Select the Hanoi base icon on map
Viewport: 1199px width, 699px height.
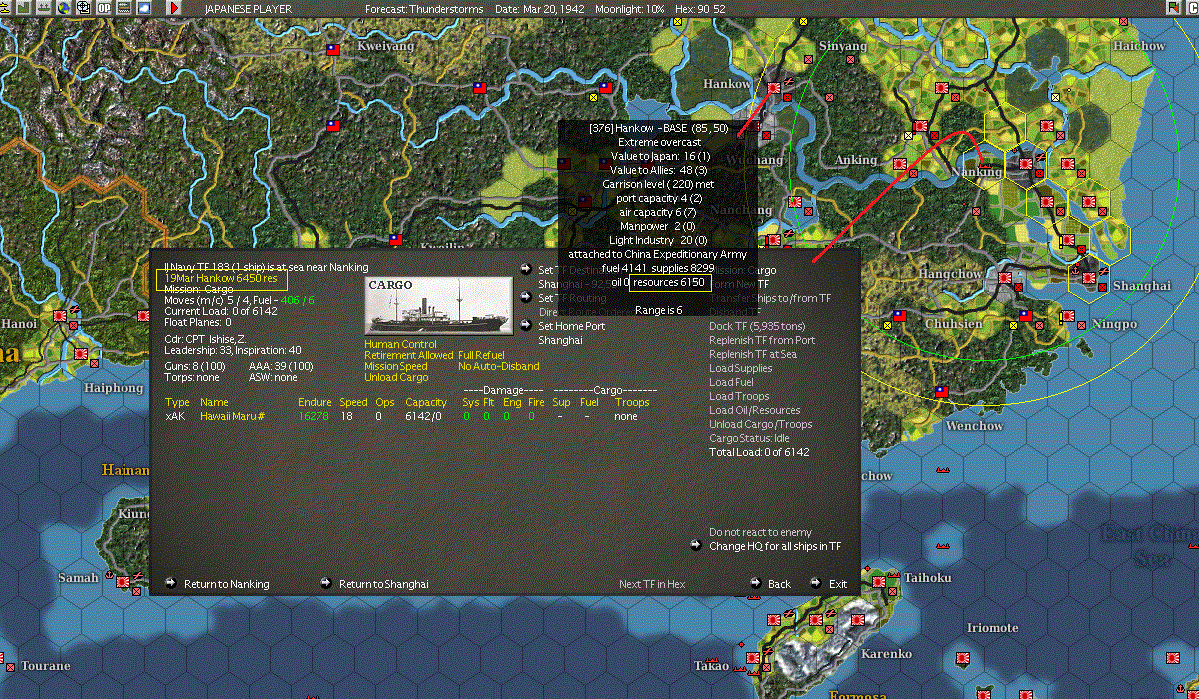point(60,316)
